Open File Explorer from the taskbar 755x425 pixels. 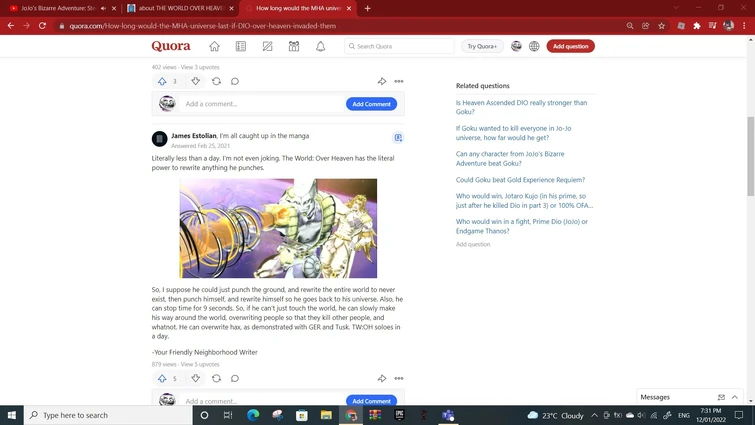click(x=326, y=415)
